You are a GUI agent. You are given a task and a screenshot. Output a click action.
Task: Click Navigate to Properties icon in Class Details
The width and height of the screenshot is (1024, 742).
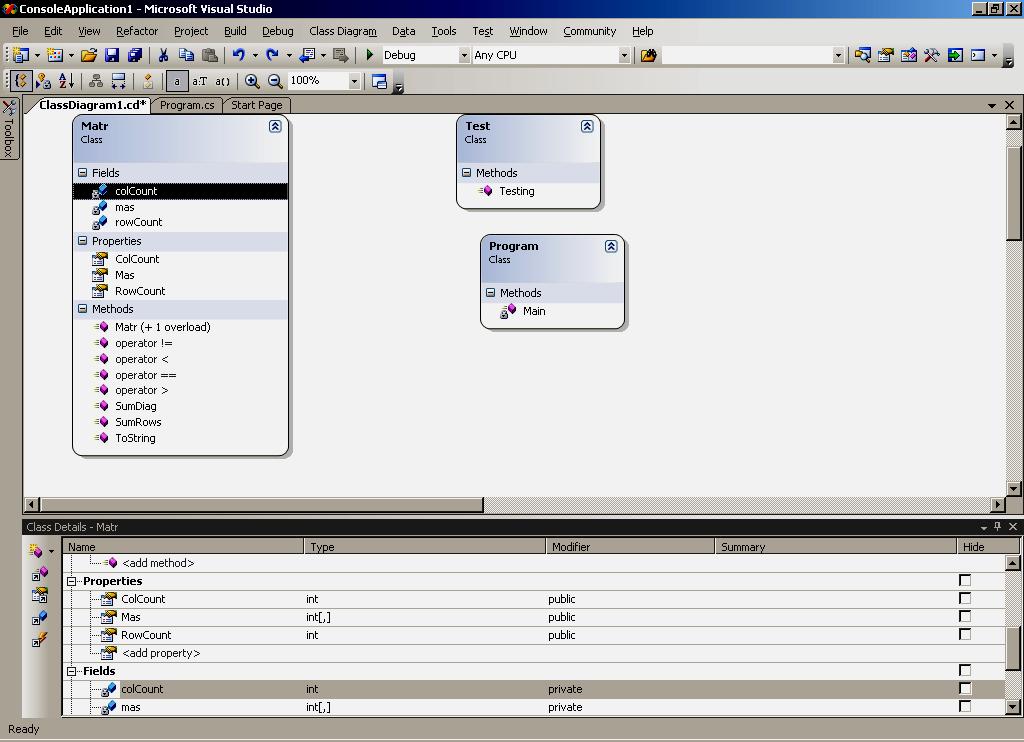click(40, 595)
